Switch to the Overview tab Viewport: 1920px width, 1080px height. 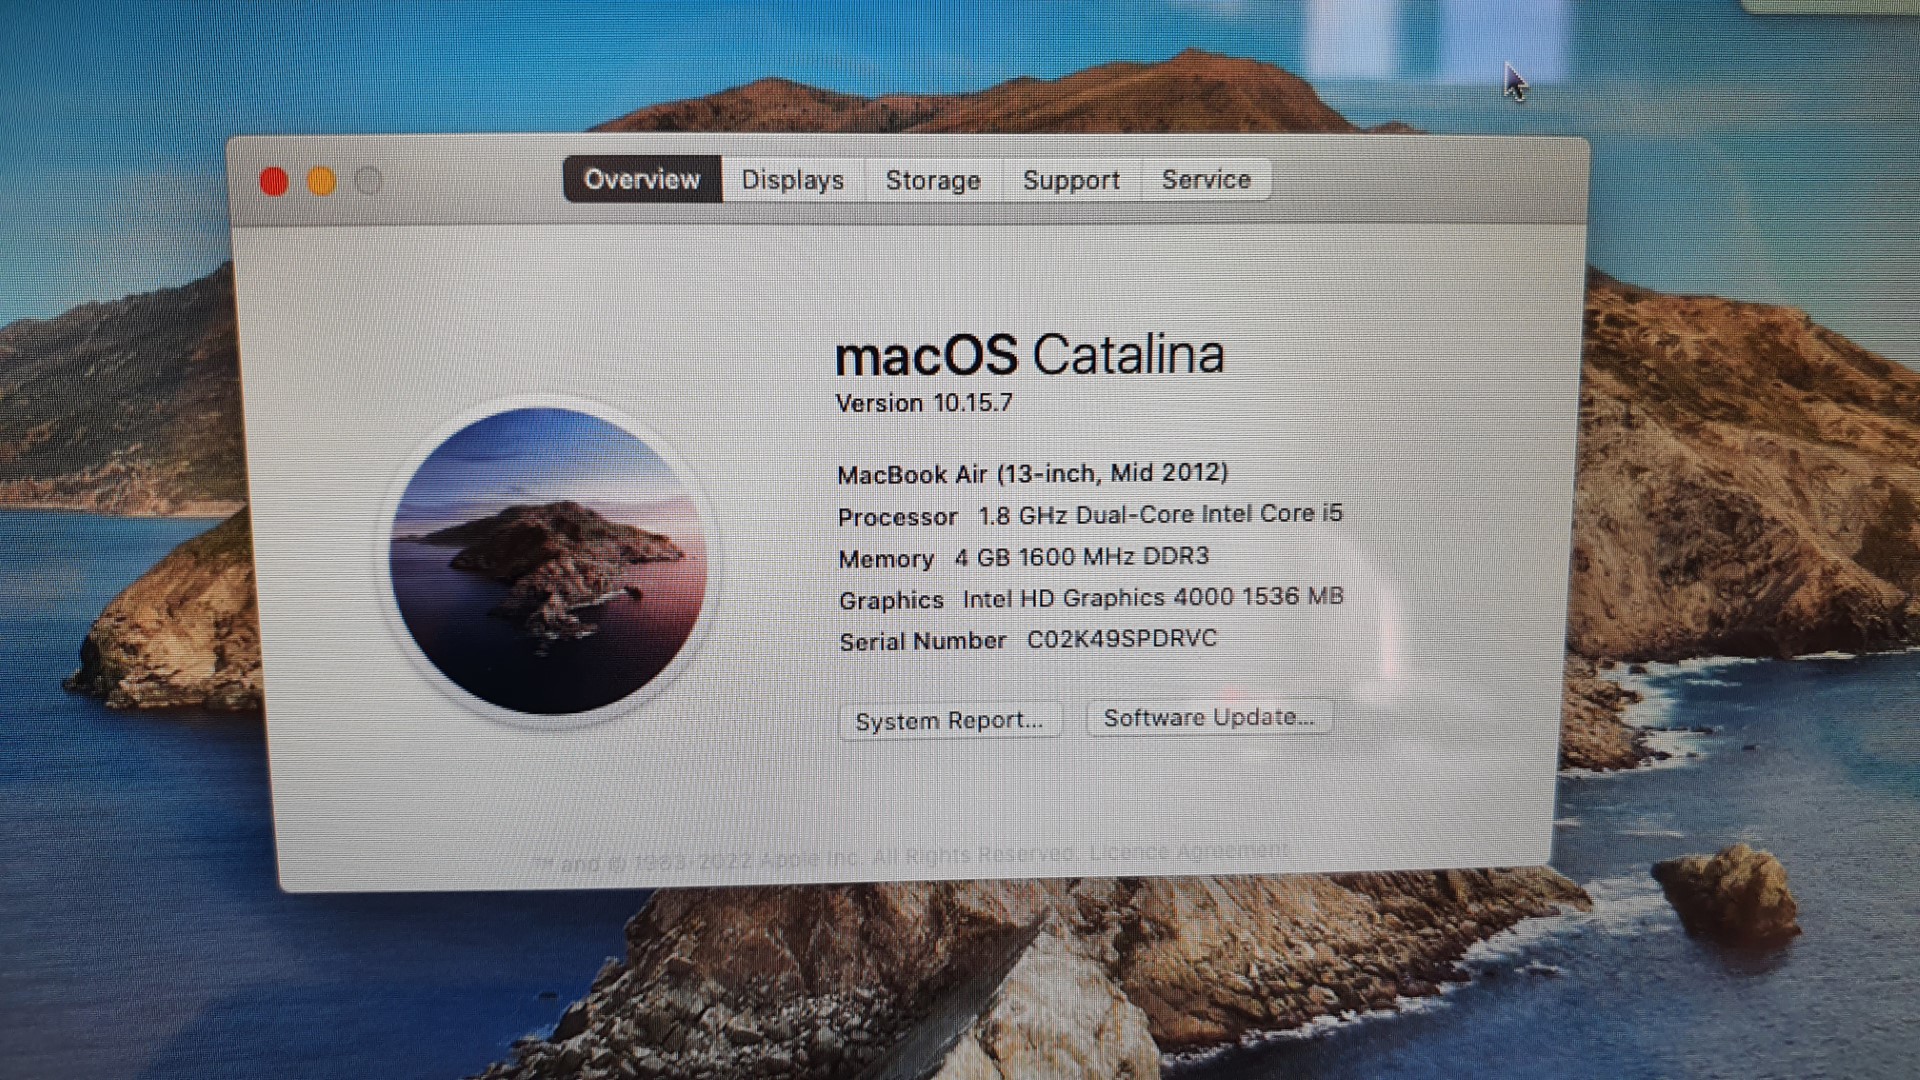point(642,179)
